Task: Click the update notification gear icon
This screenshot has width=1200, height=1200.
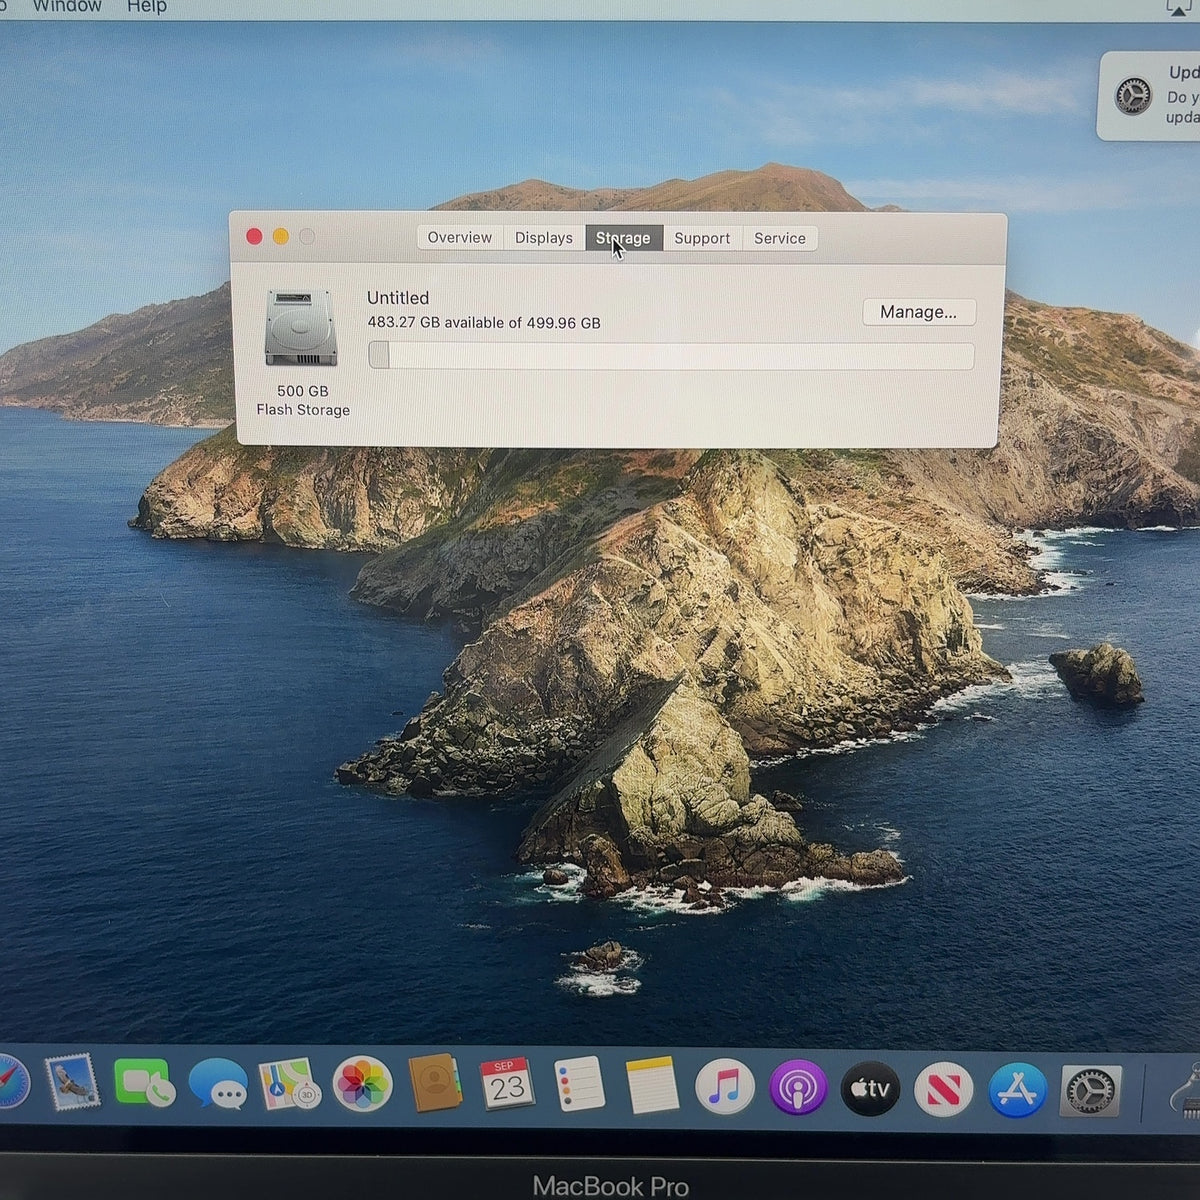Action: (x=1133, y=97)
